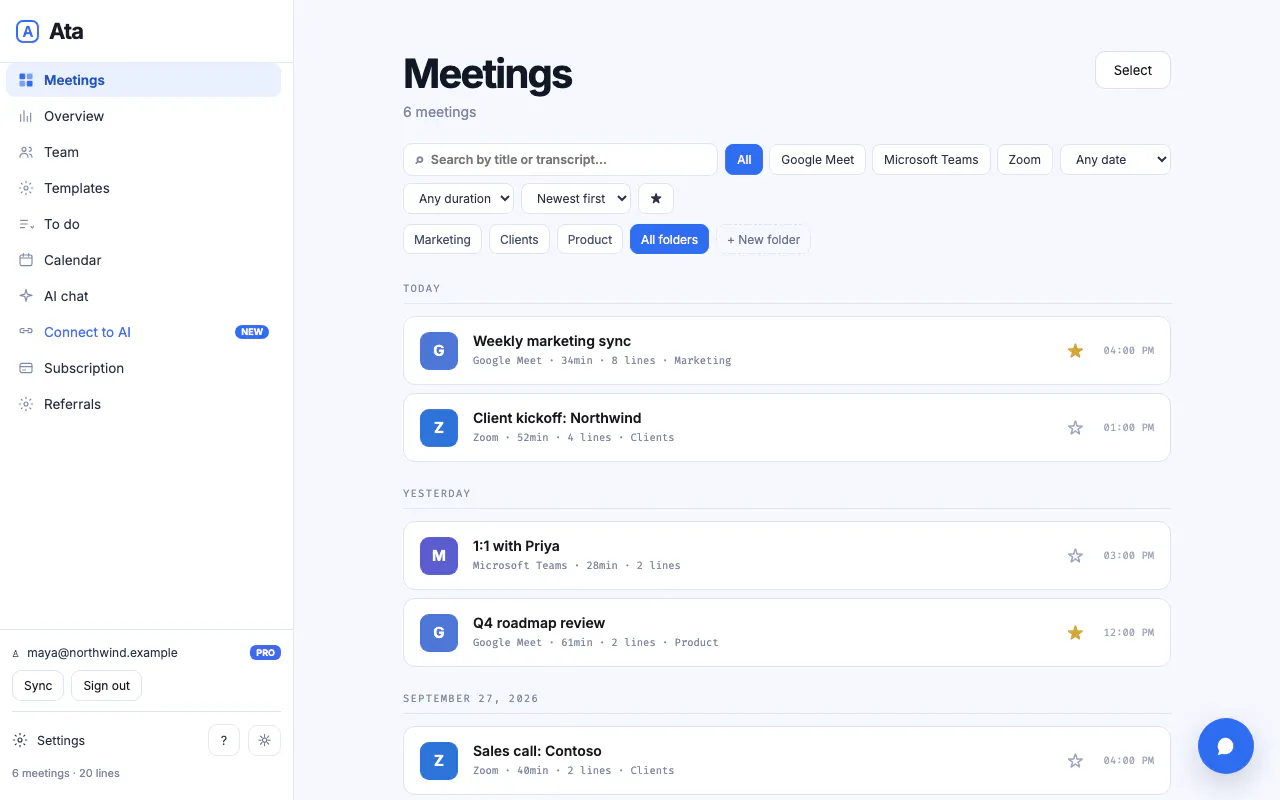This screenshot has height=800, width=1280.
Task: Open the help question mark button
Action: [224, 740]
